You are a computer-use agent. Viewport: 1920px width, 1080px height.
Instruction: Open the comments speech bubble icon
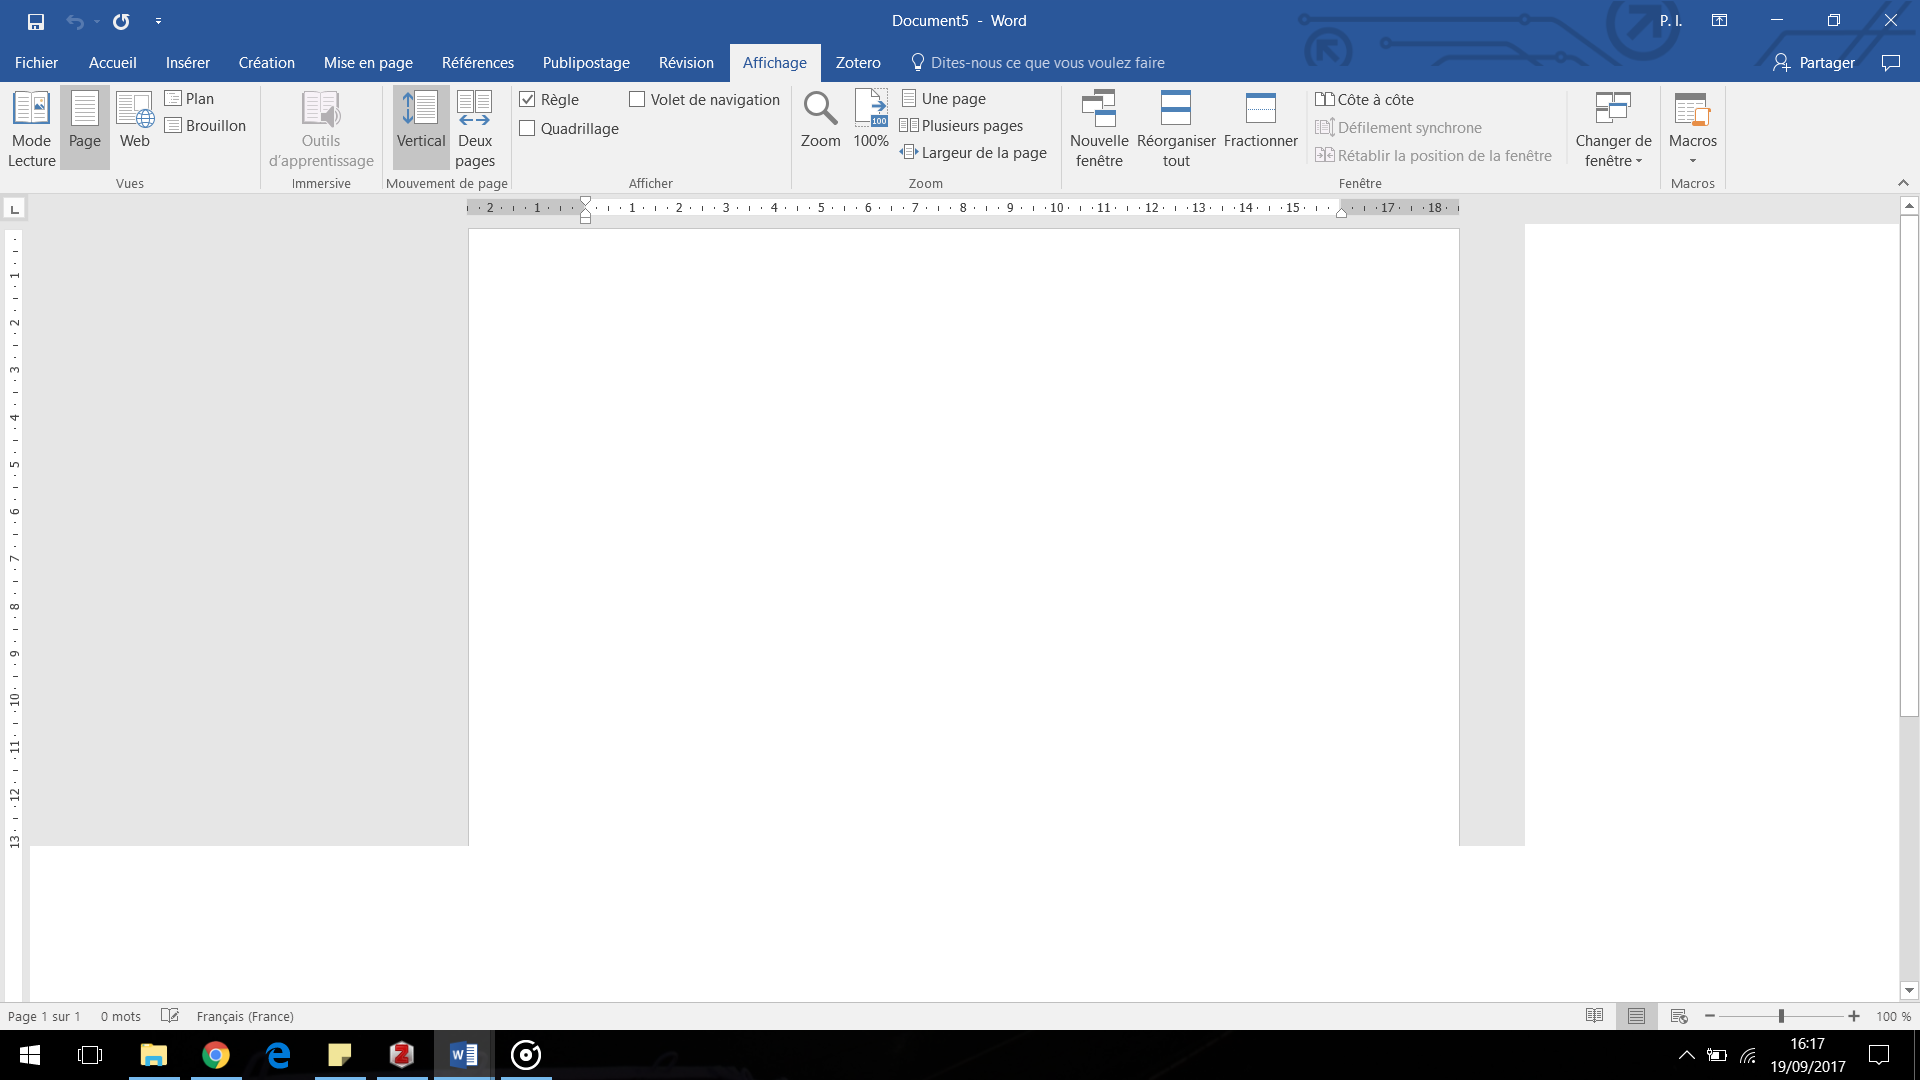(1890, 62)
